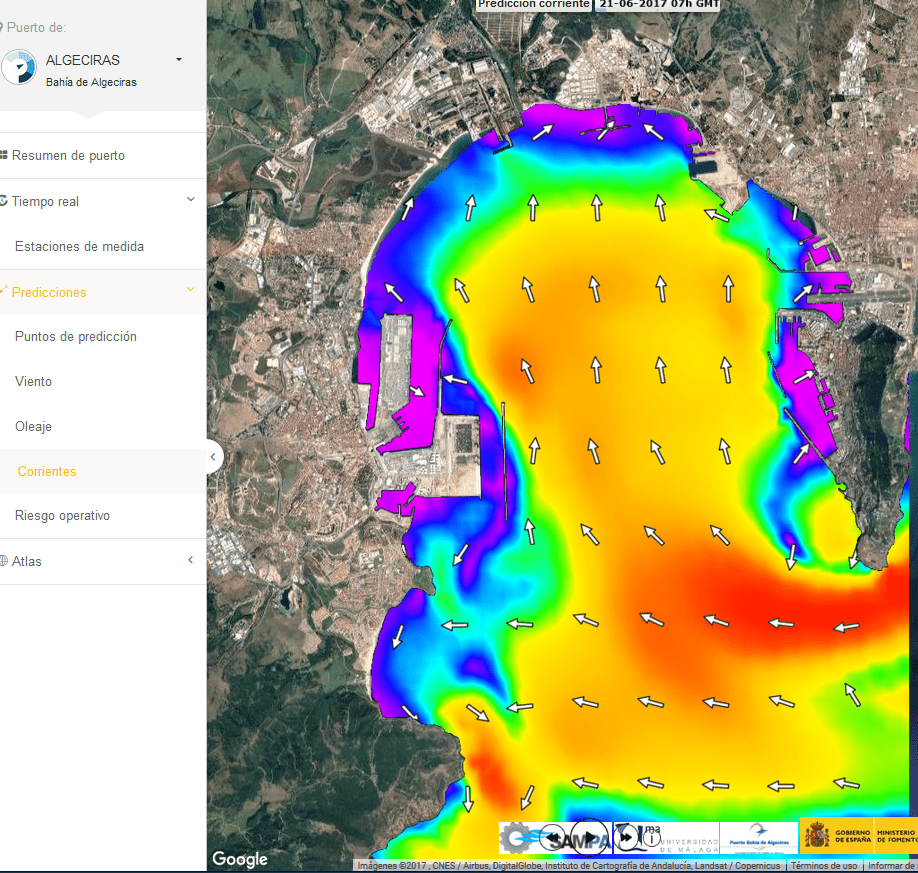
Task: Expand the Atlas section chevron
Action: pyautogui.click(x=190, y=561)
